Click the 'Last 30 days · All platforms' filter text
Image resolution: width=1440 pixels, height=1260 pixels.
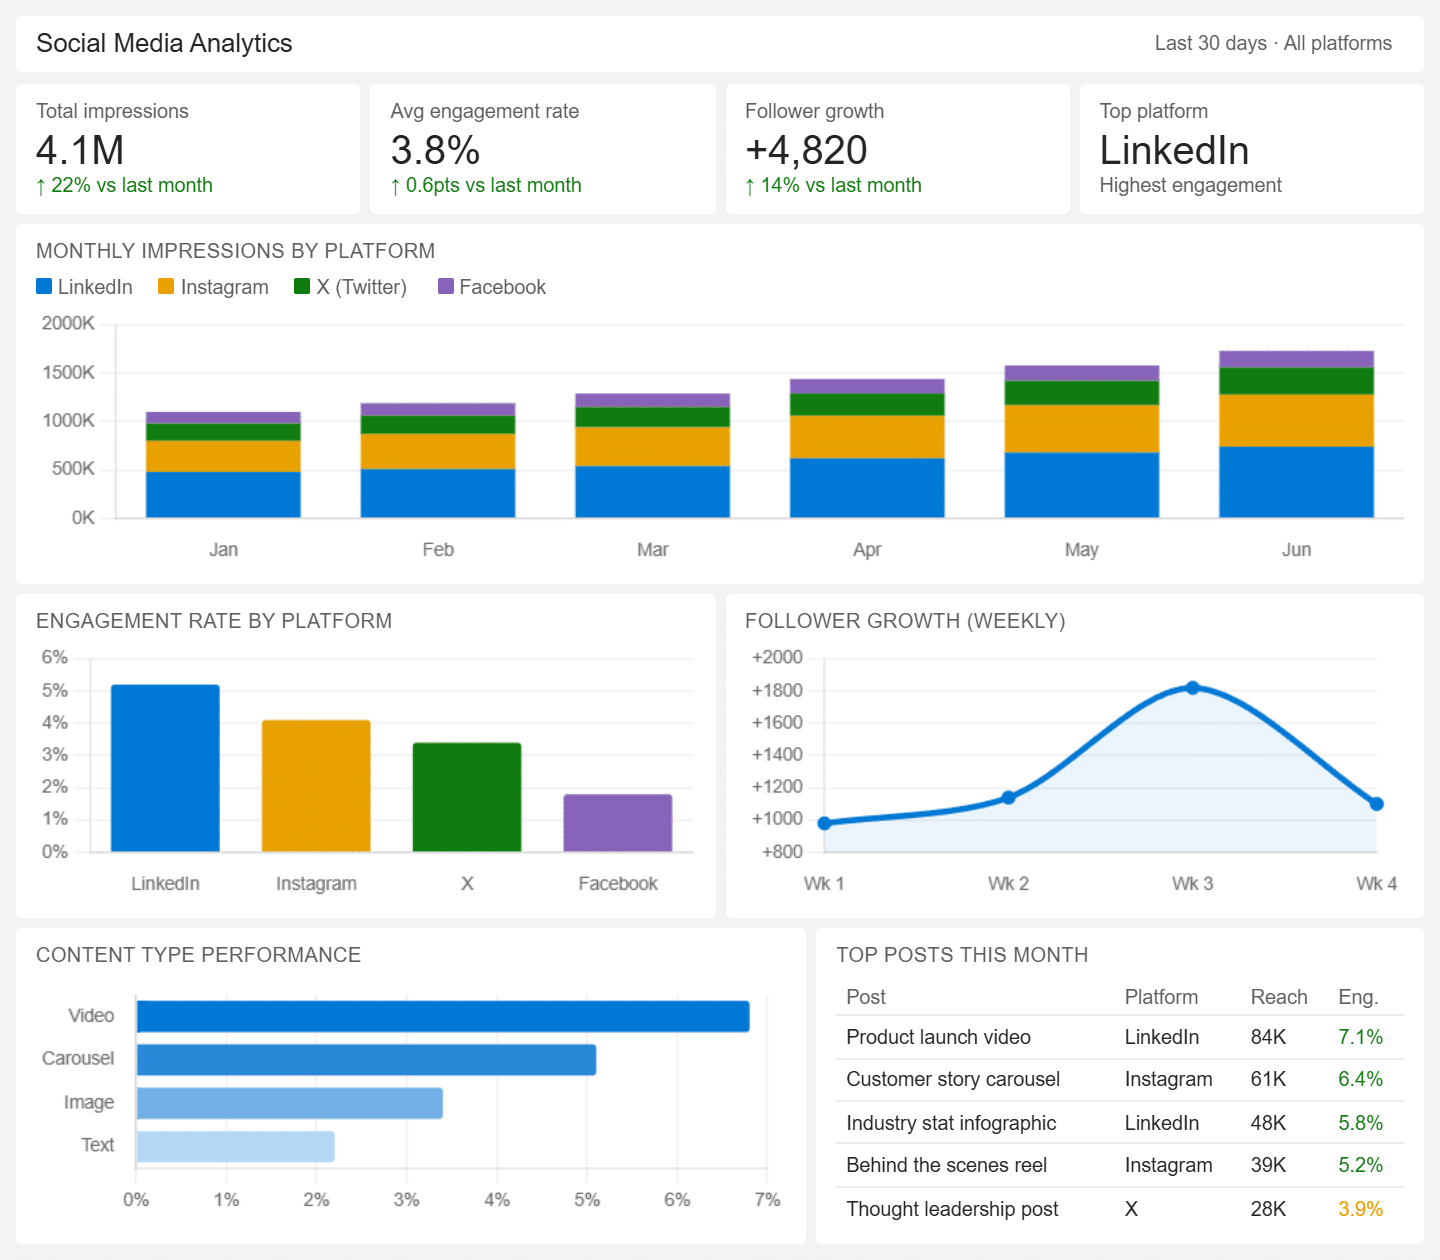point(1273,43)
